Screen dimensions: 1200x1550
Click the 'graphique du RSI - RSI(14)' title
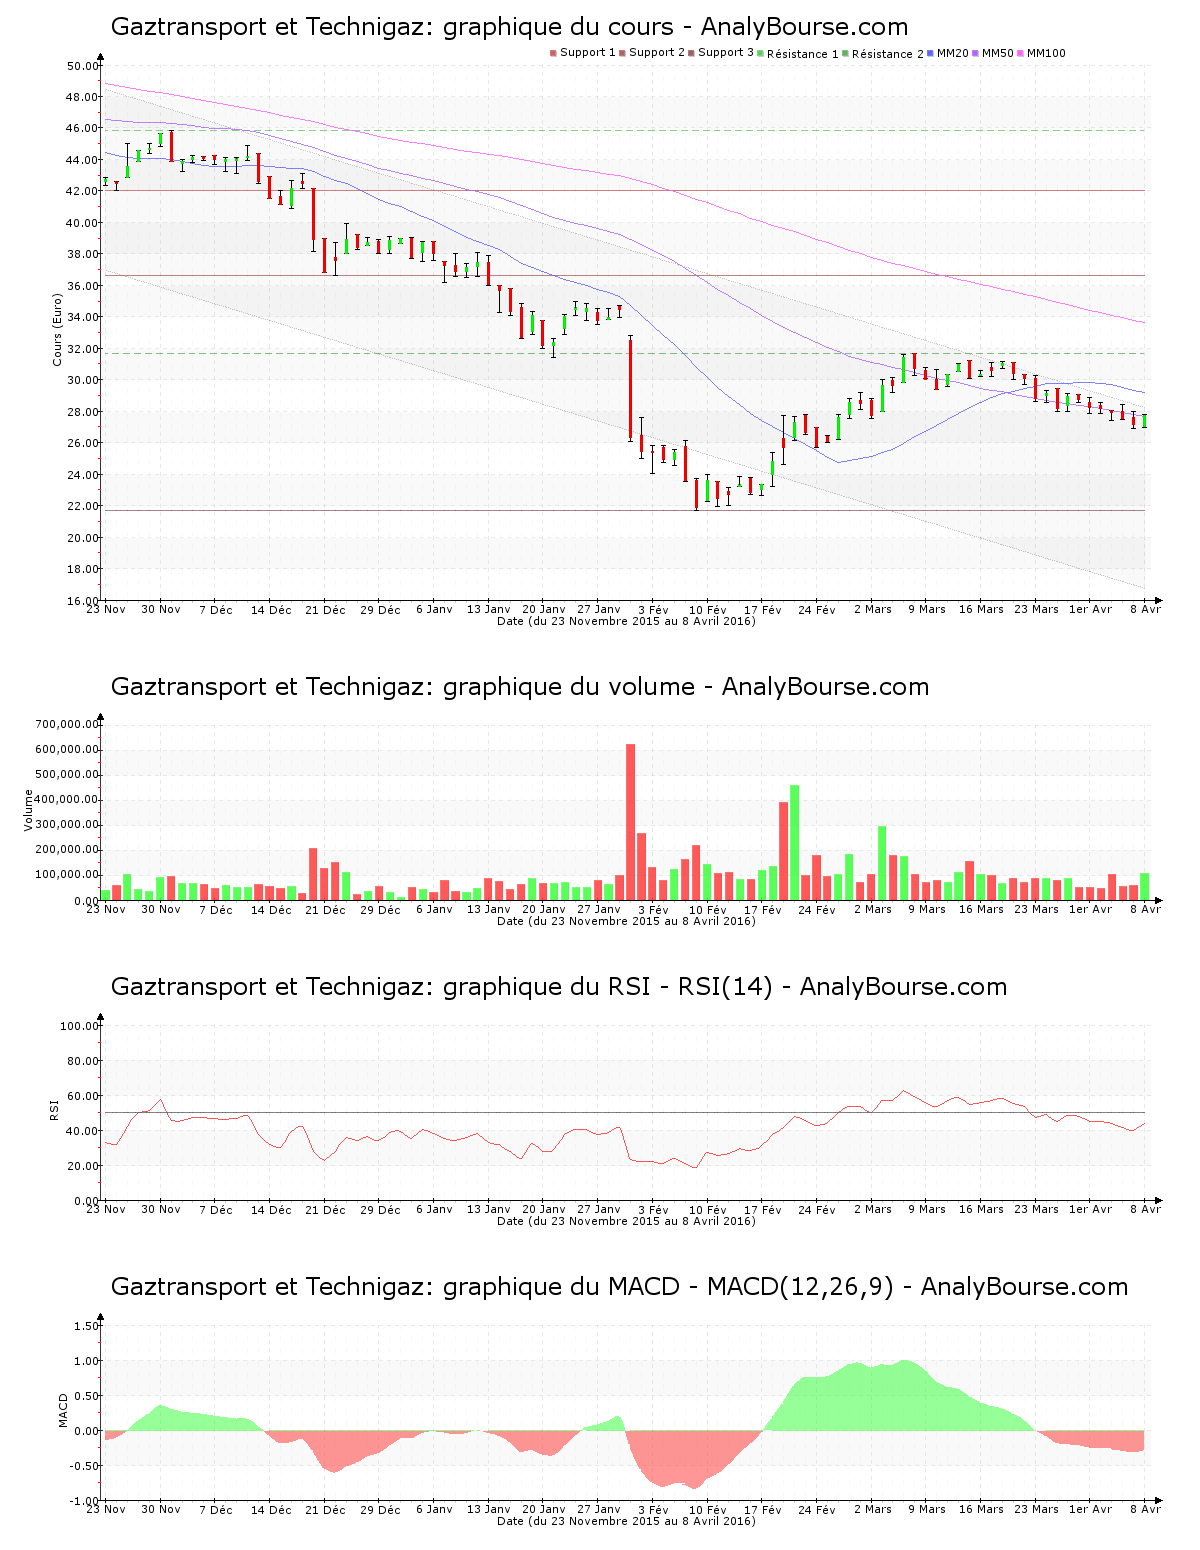pyautogui.click(x=559, y=987)
